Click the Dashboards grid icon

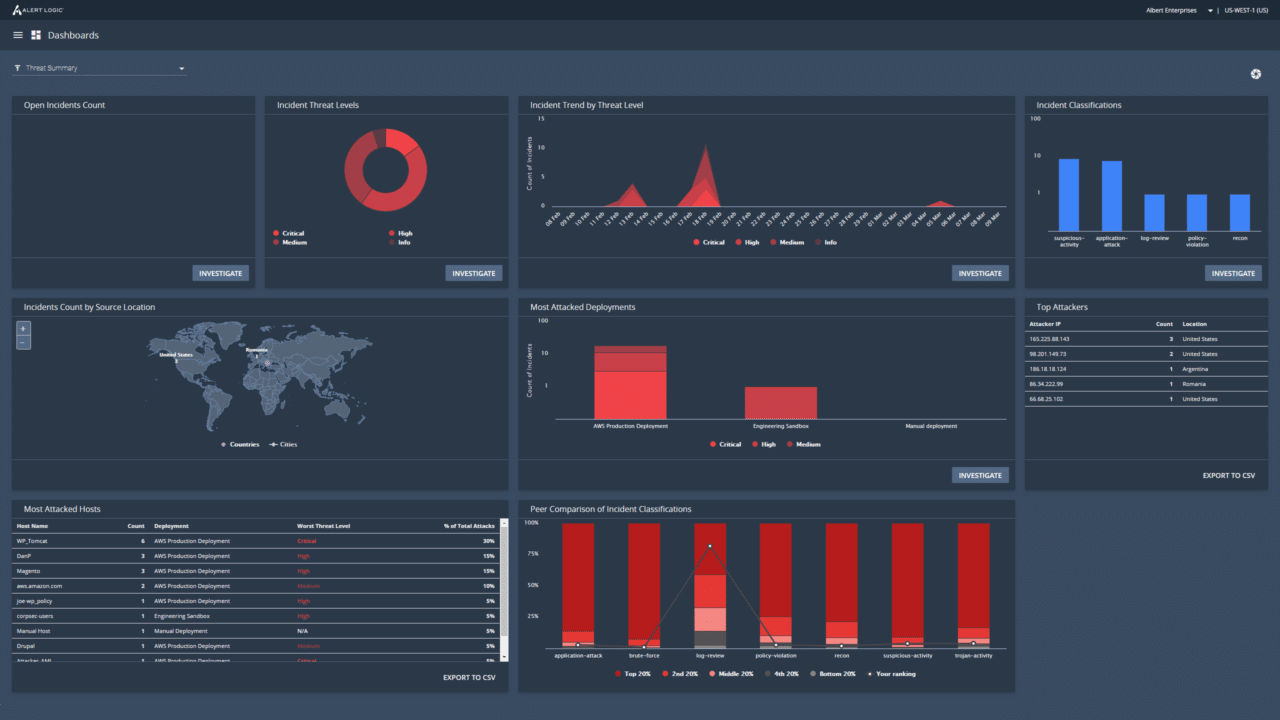34,34
